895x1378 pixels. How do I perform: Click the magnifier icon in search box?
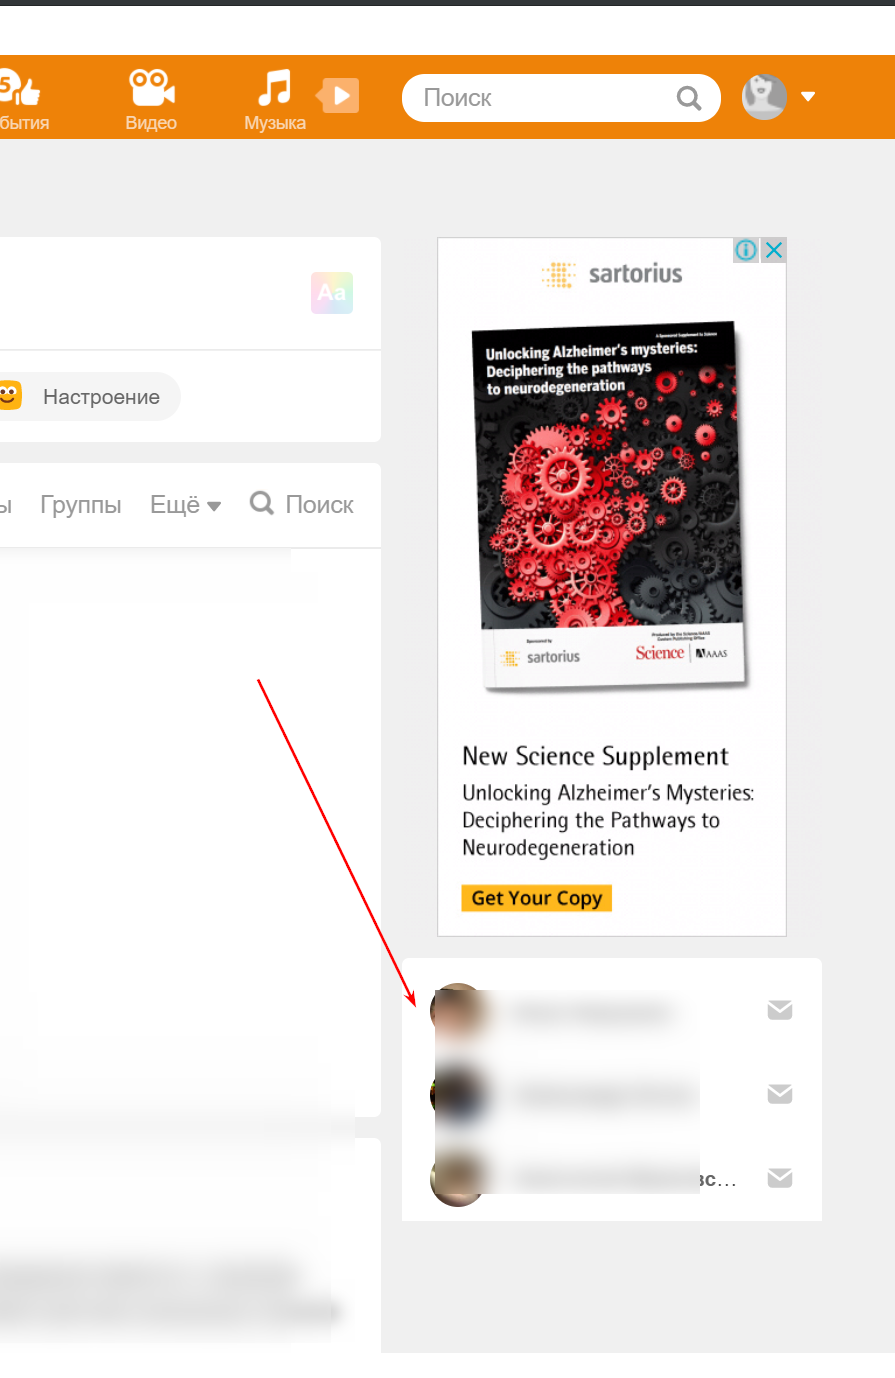click(x=689, y=98)
